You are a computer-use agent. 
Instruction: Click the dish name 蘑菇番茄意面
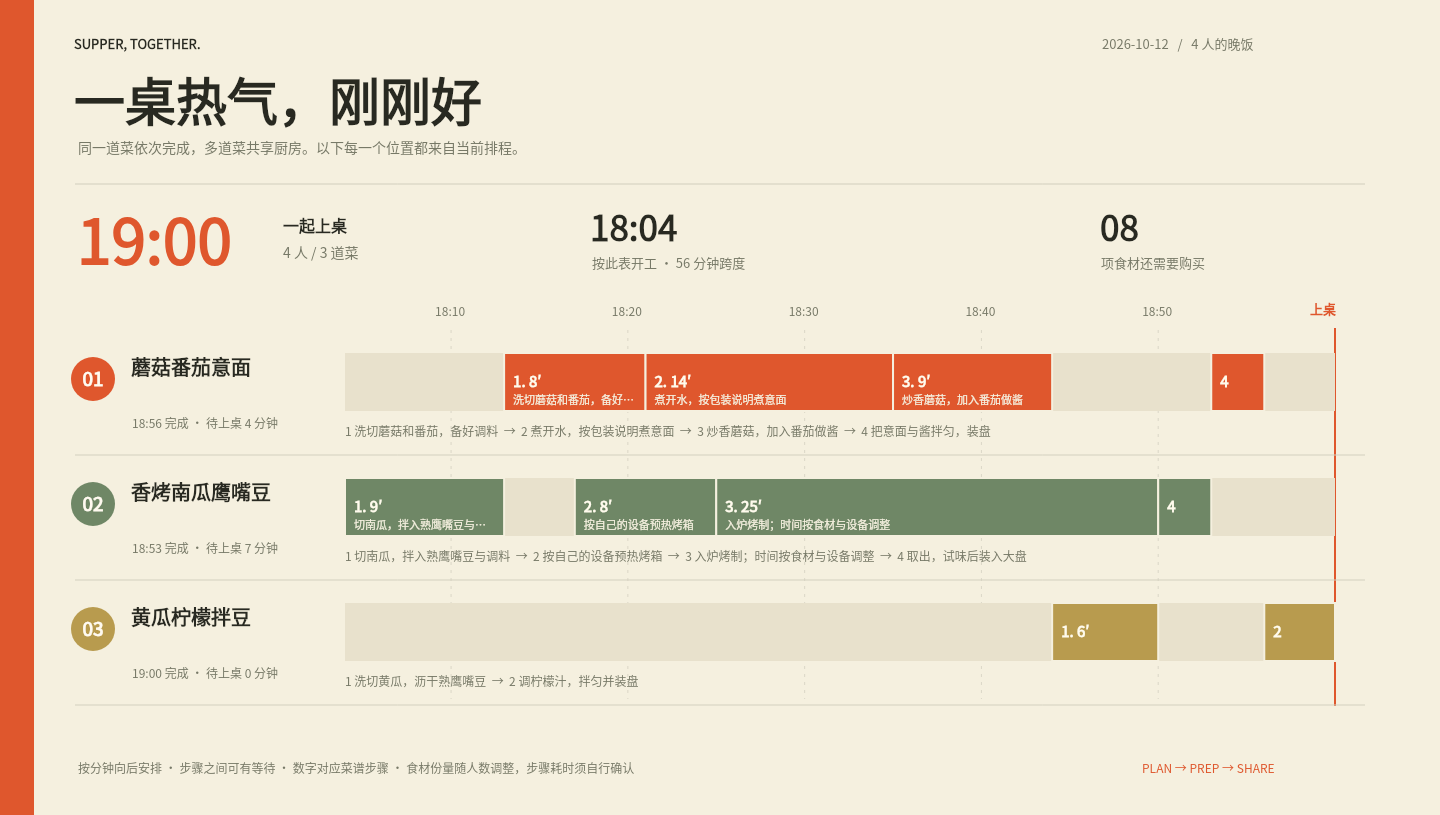click(191, 368)
